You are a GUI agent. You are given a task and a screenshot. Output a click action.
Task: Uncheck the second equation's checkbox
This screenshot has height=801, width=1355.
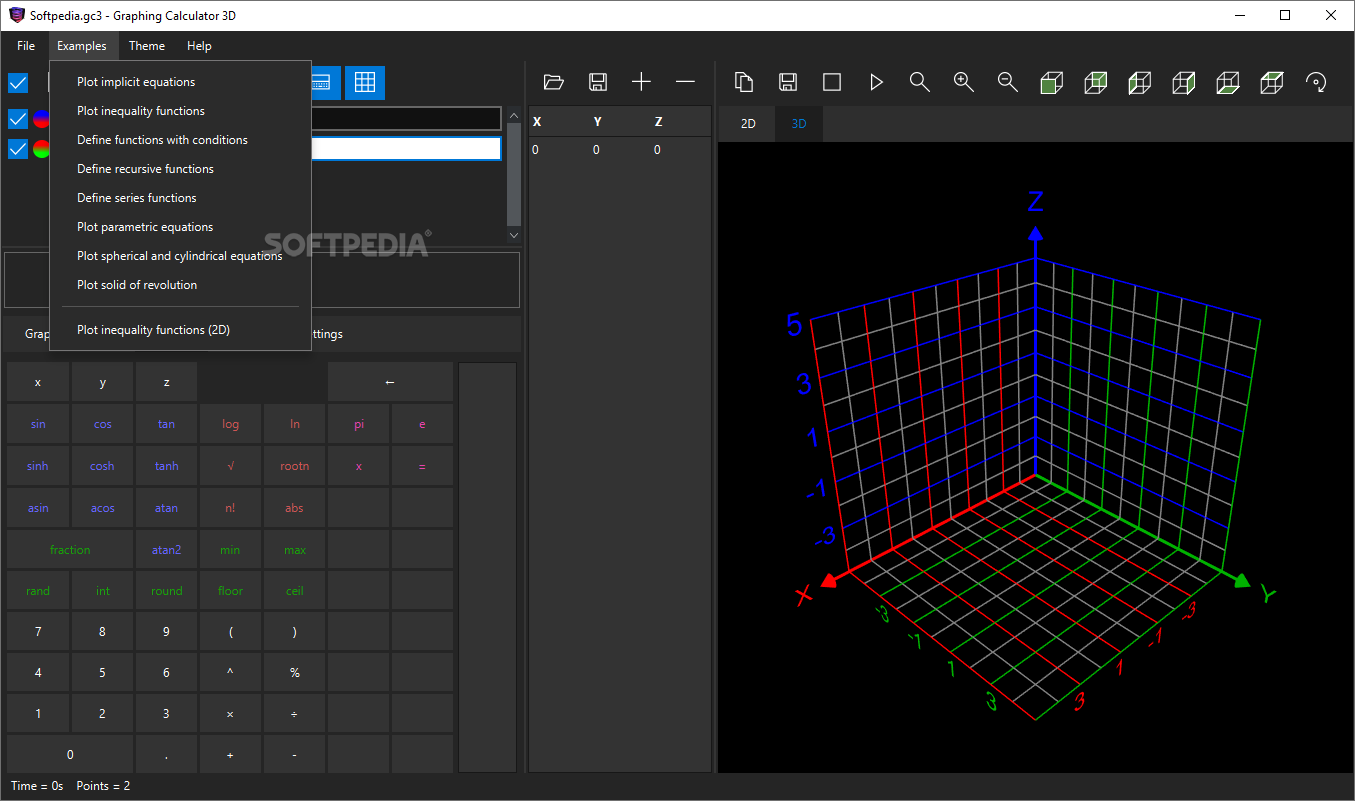18,149
